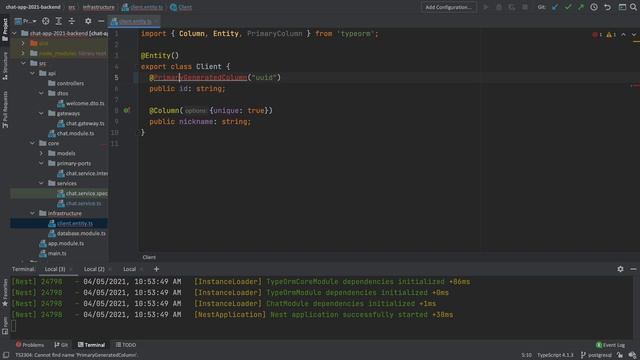Open the Git tool window tab
The width and height of the screenshot is (640, 360).
click(x=61, y=345)
